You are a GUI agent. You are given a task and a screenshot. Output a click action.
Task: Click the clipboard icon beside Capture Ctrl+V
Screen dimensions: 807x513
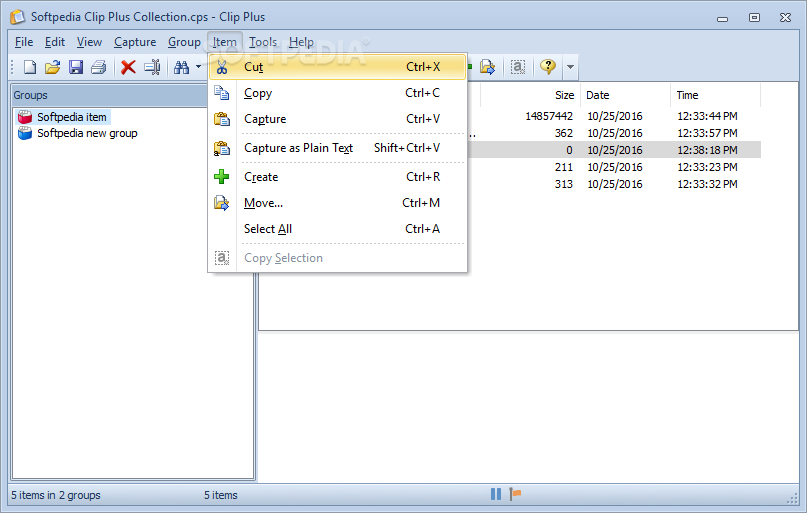click(x=222, y=119)
